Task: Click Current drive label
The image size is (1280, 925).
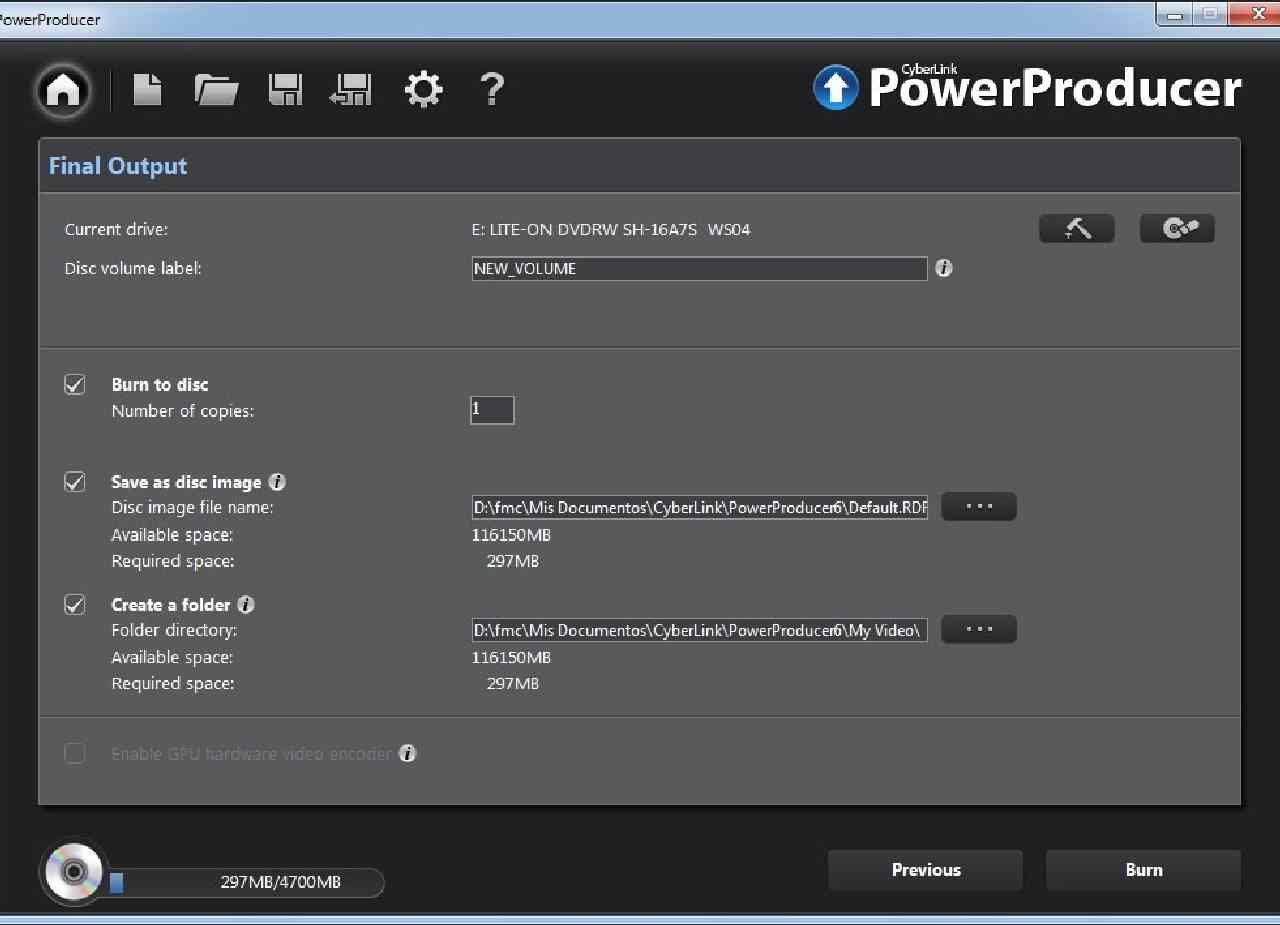Action: click(x=116, y=229)
